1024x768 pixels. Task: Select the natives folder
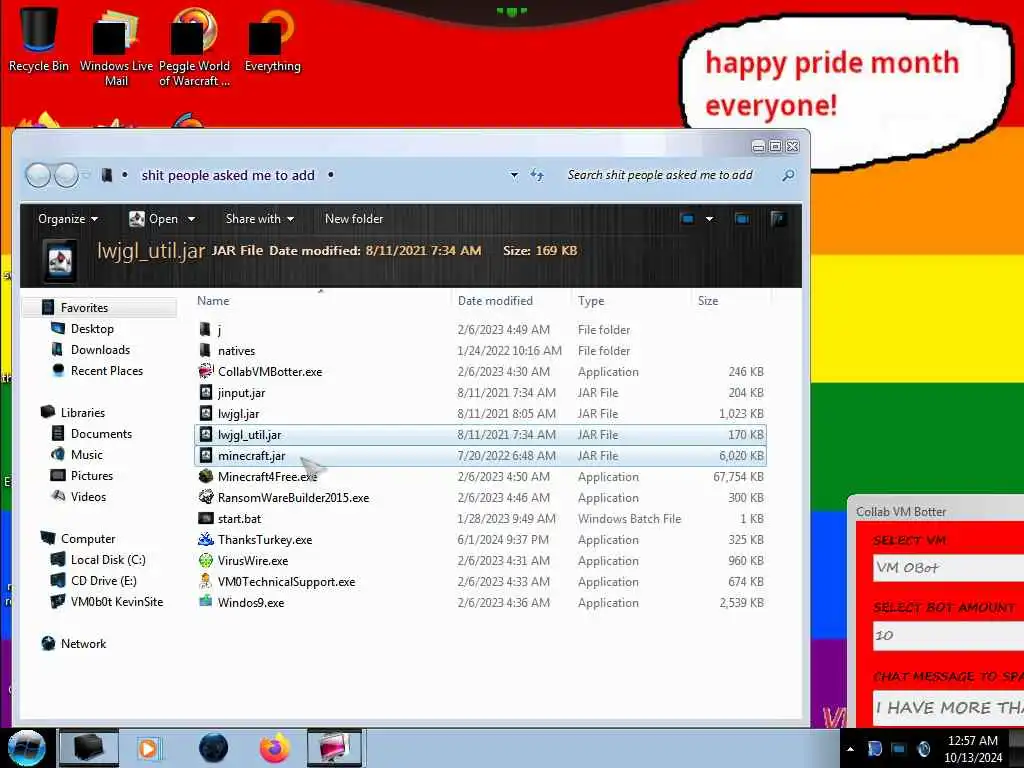(x=236, y=351)
